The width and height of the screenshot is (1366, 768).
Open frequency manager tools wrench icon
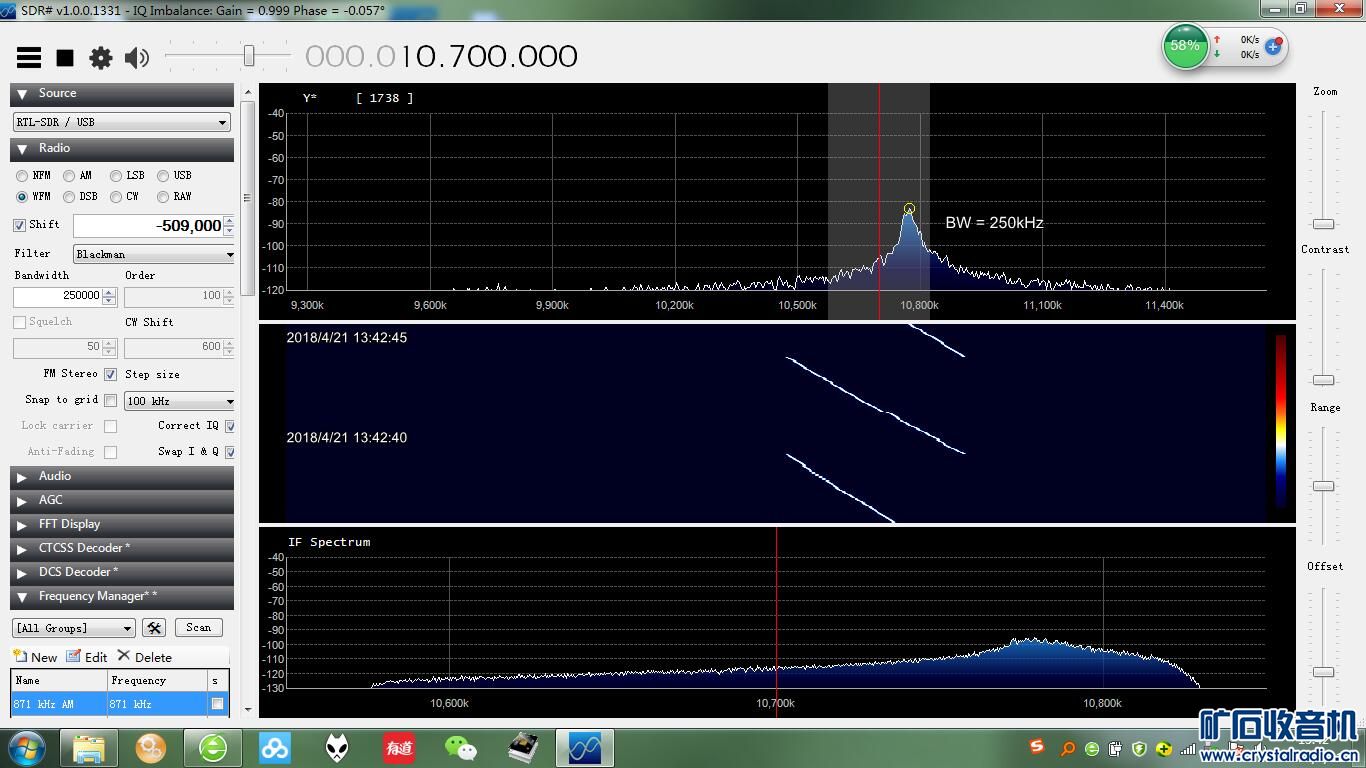(154, 628)
